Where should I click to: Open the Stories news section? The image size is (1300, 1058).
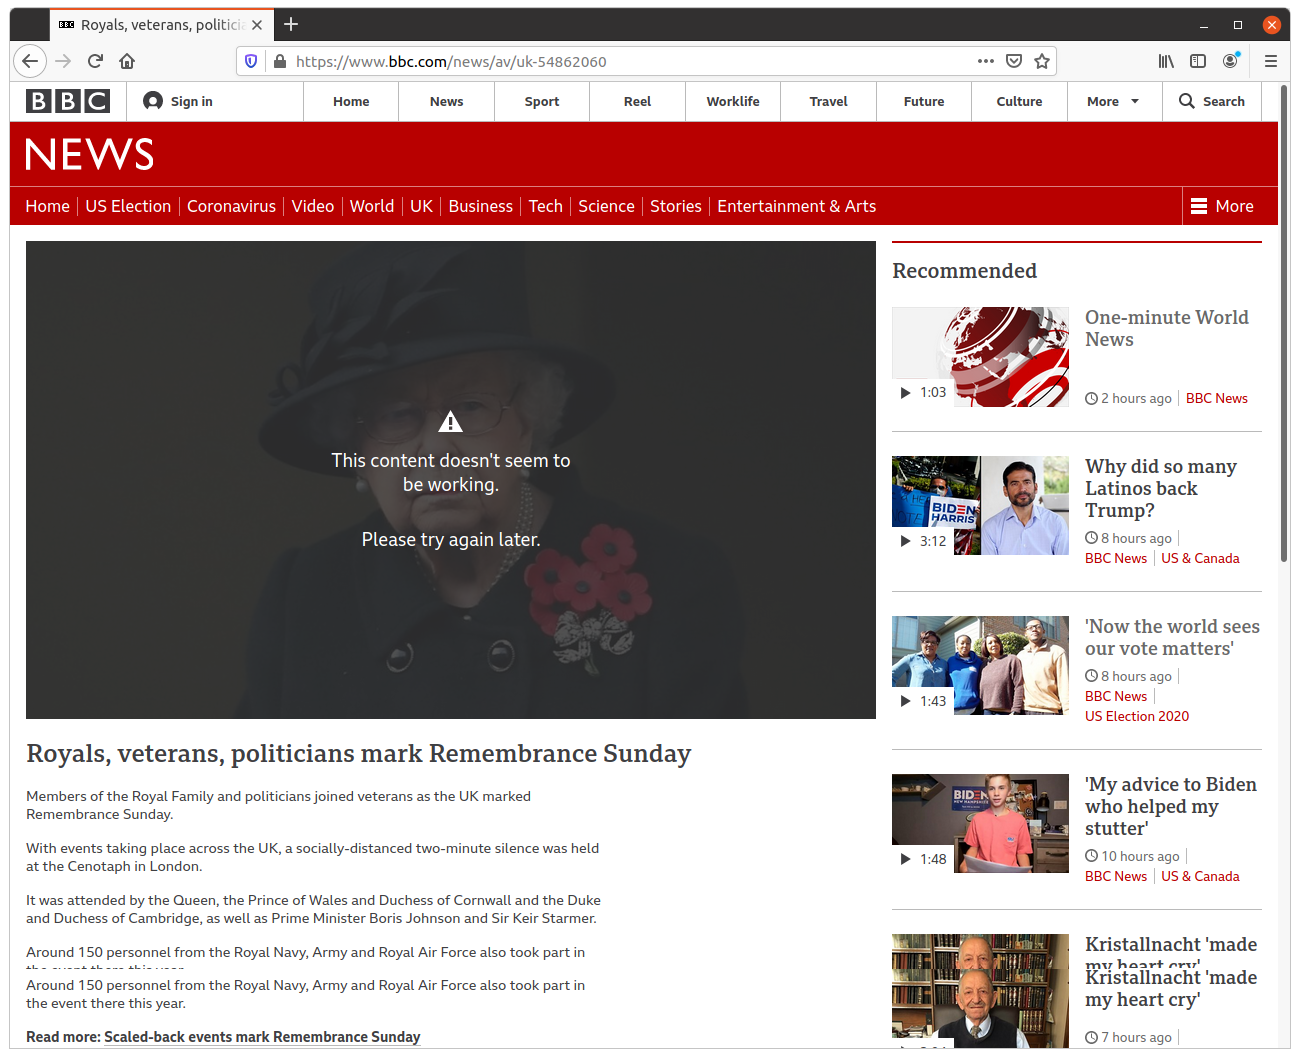[x=676, y=206]
